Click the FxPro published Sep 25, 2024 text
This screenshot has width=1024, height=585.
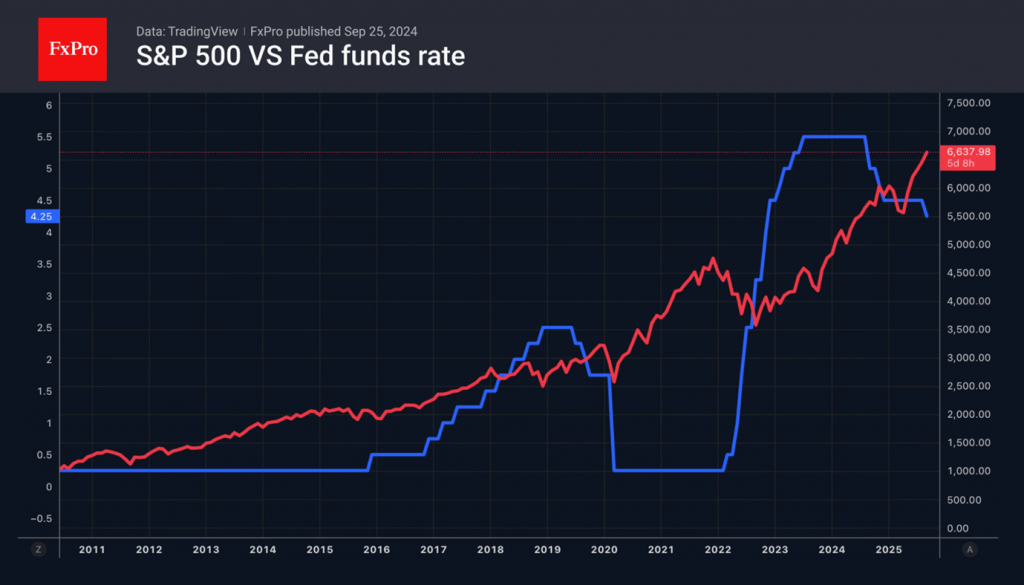325,32
